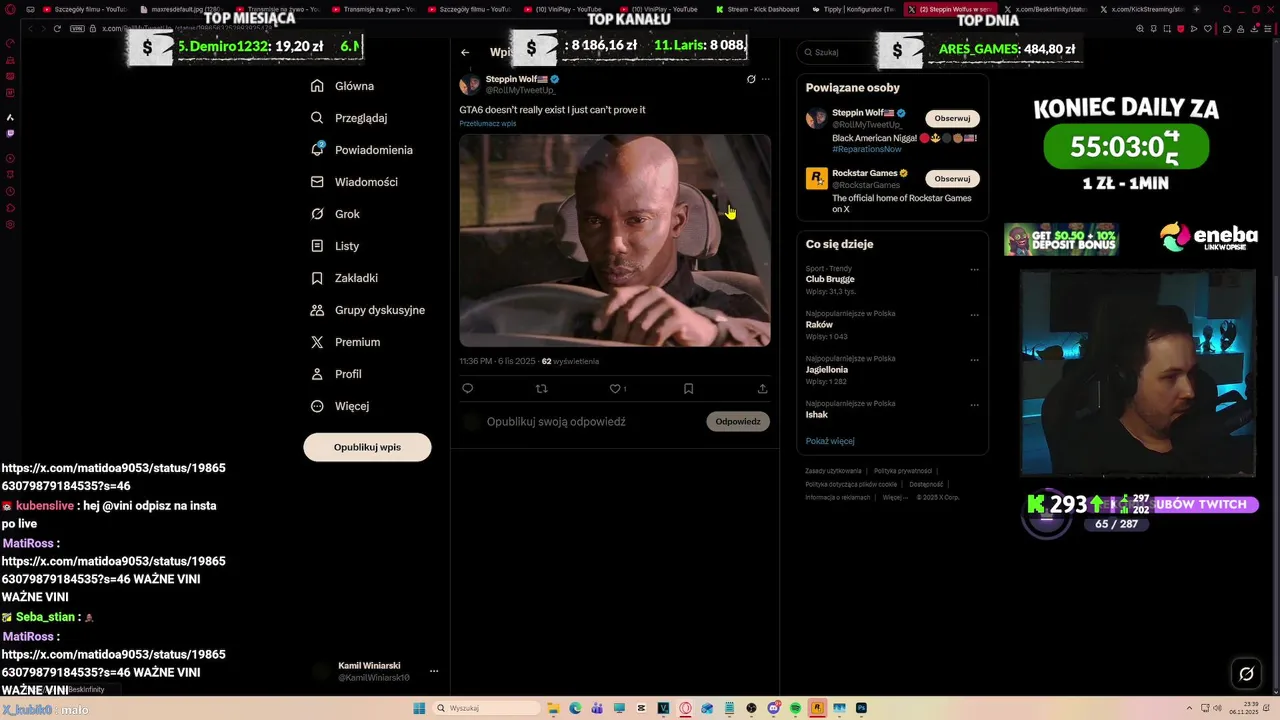Open Microsoft Edge from the taskbar

point(575,708)
